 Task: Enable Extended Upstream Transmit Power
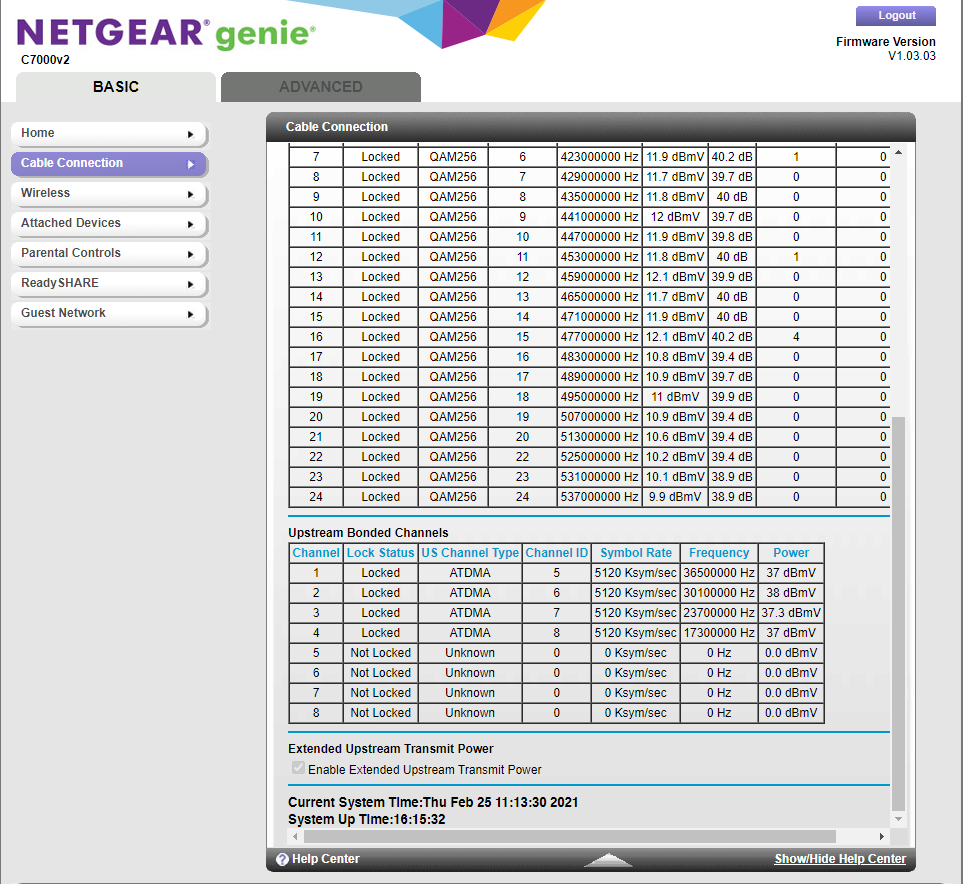(x=297, y=768)
